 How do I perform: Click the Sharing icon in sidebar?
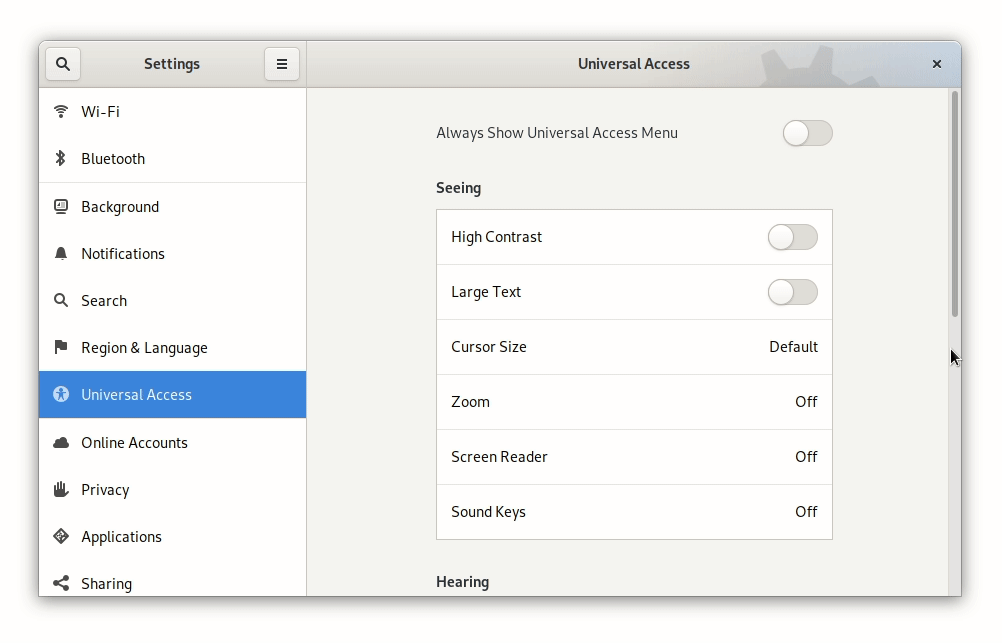pyautogui.click(x=61, y=583)
